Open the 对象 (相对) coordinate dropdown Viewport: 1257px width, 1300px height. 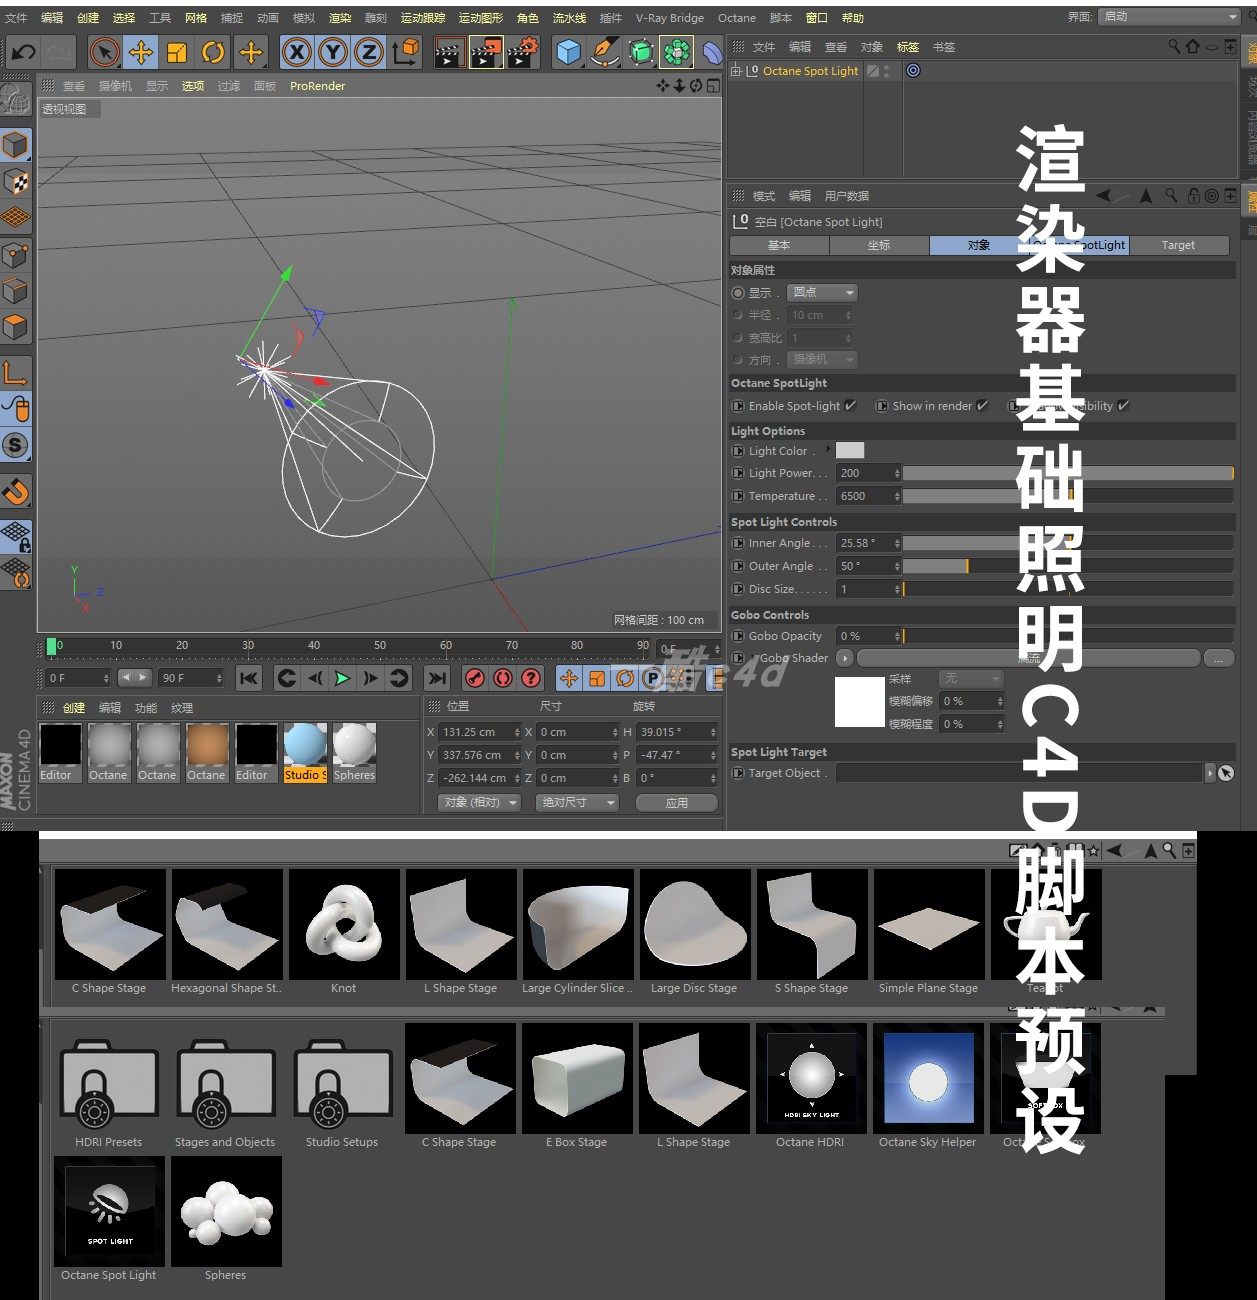pyautogui.click(x=480, y=802)
